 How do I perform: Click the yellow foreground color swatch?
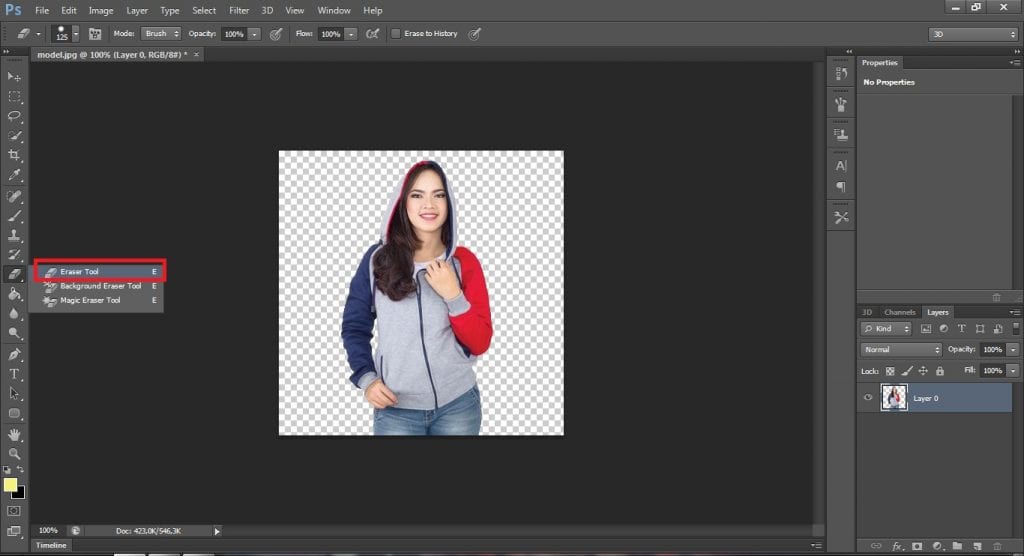11,485
